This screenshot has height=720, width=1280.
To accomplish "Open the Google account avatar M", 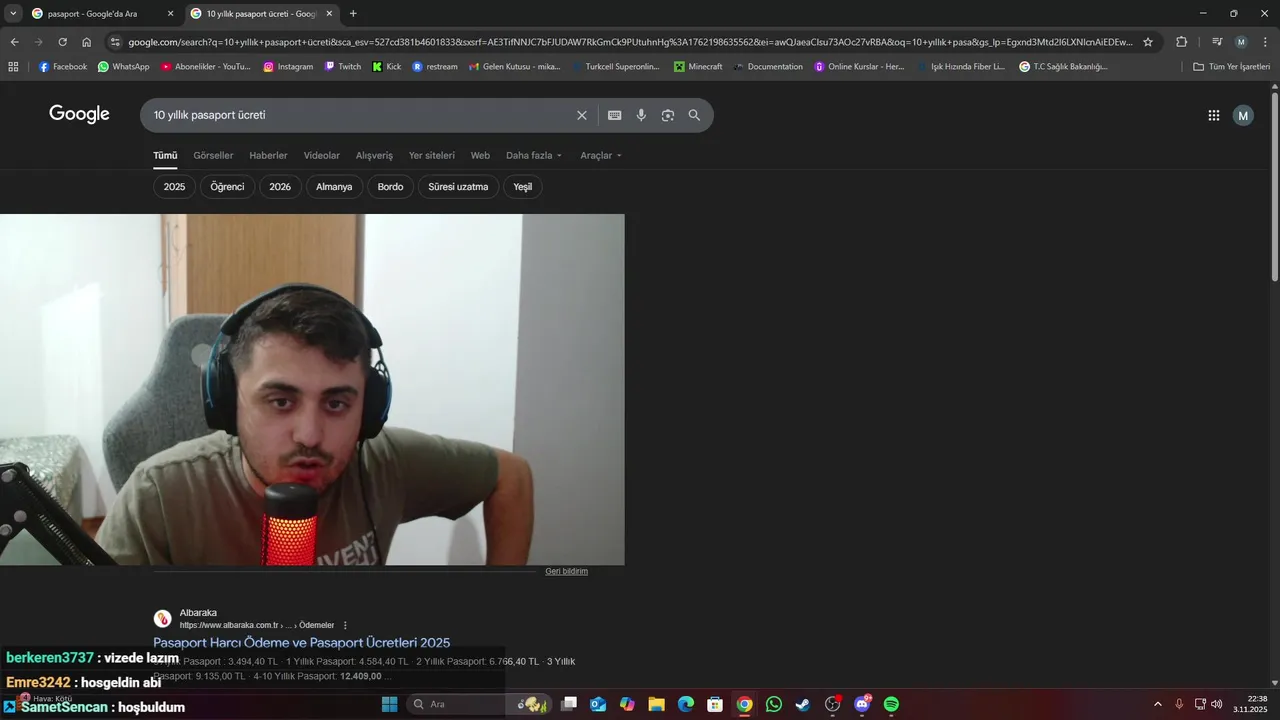I will pyautogui.click(x=1243, y=115).
